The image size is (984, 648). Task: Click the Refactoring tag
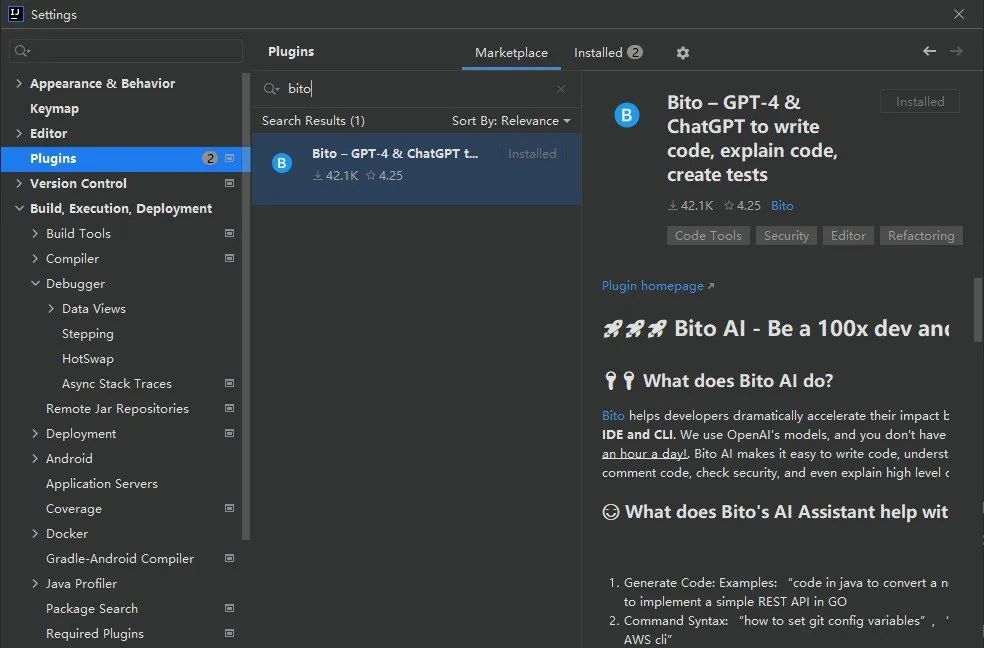pos(921,236)
